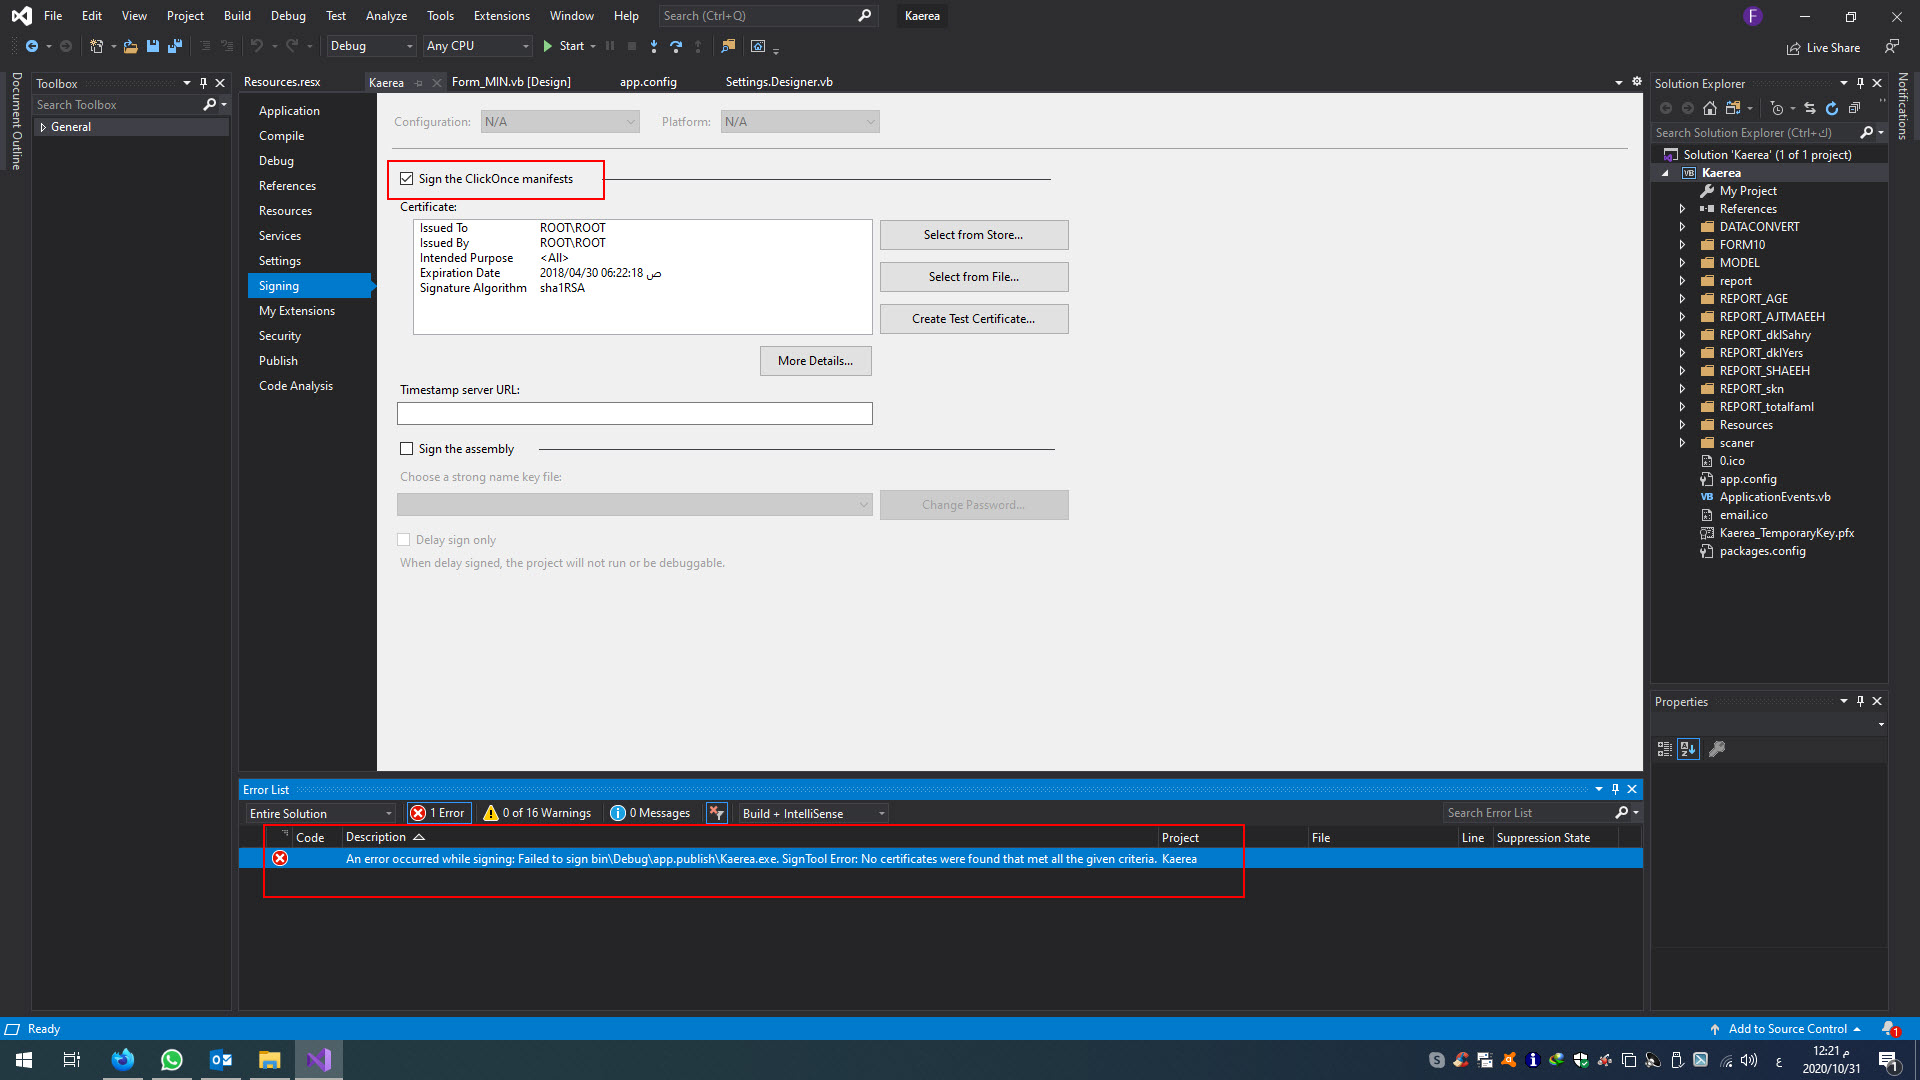Select Kaerea_TemporaryKey.pfx in Solution Explorer
Viewport: 1920px width, 1080px height.
(1787, 533)
